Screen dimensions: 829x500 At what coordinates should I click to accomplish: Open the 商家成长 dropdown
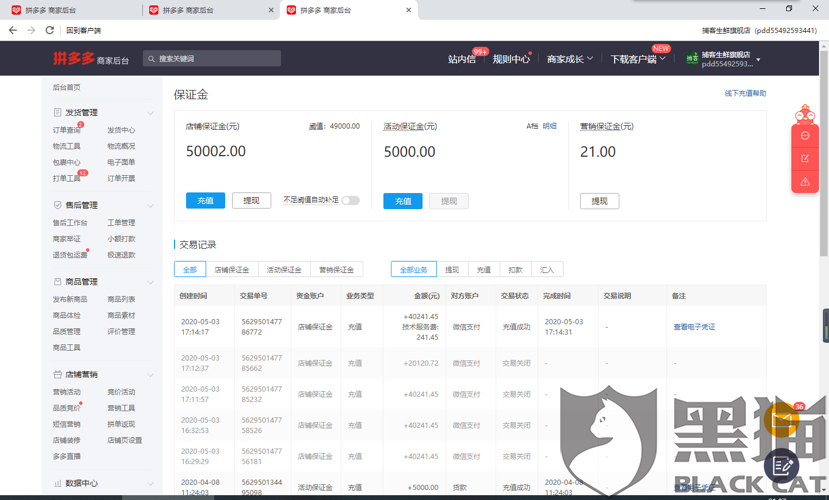point(570,59)
